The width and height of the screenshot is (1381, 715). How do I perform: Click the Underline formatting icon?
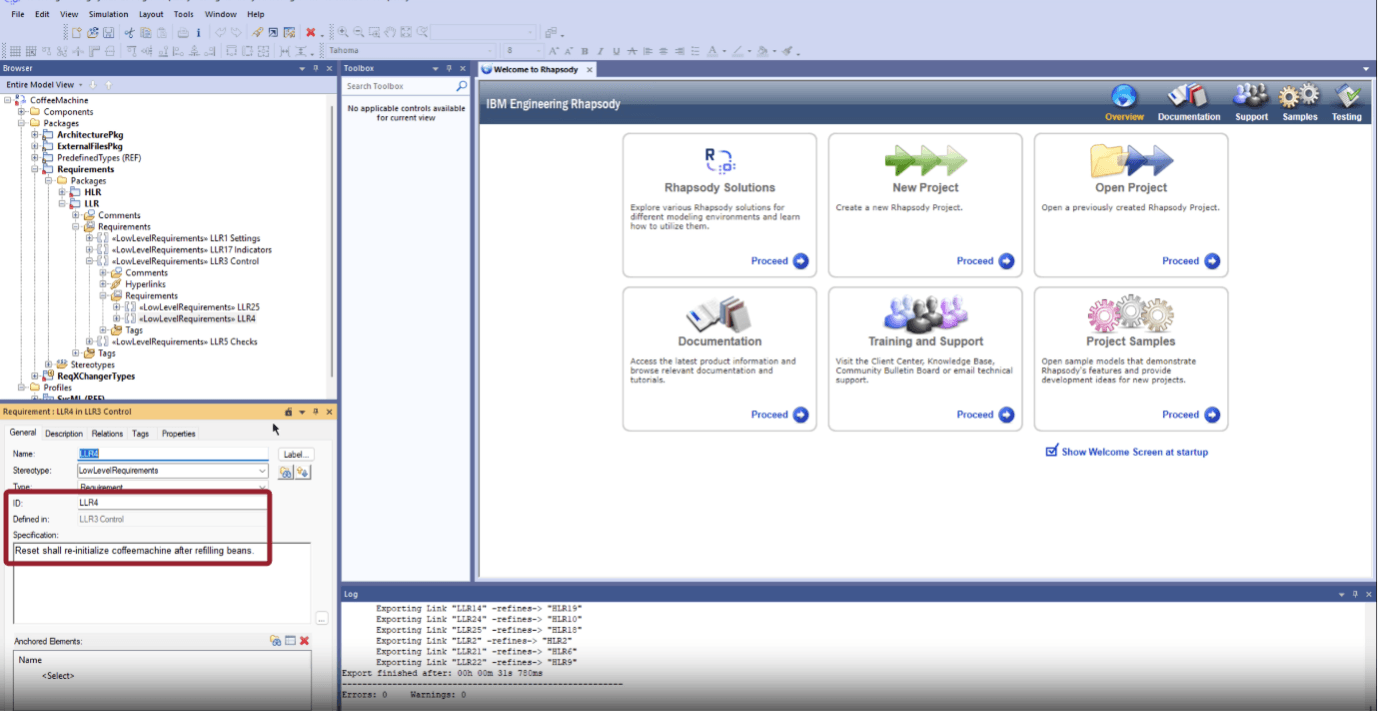point(616,51)
